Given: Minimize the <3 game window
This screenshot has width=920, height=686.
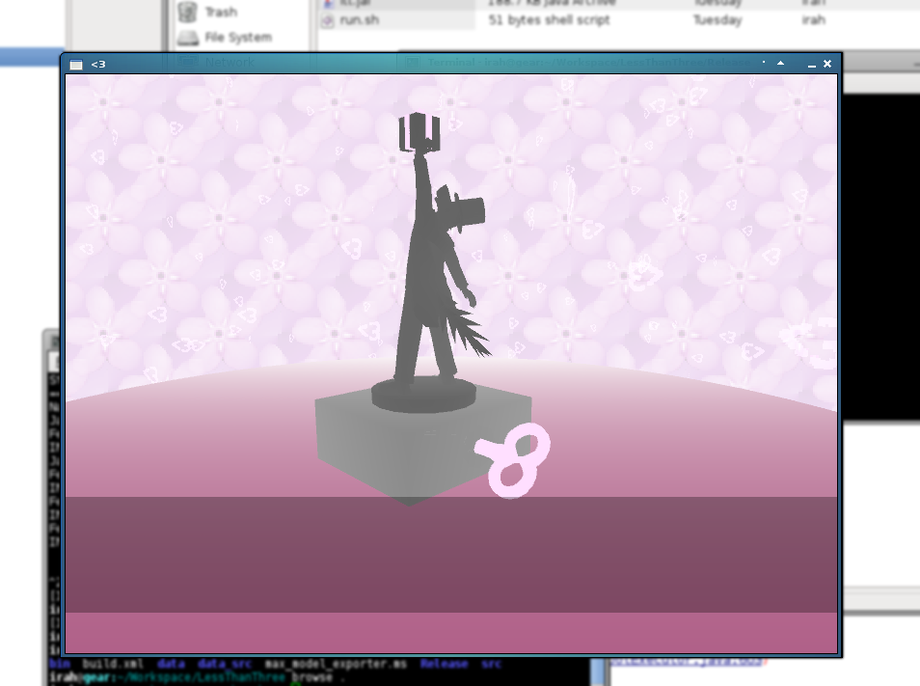Looking at the screenshot, I should (x=811, y=65).
